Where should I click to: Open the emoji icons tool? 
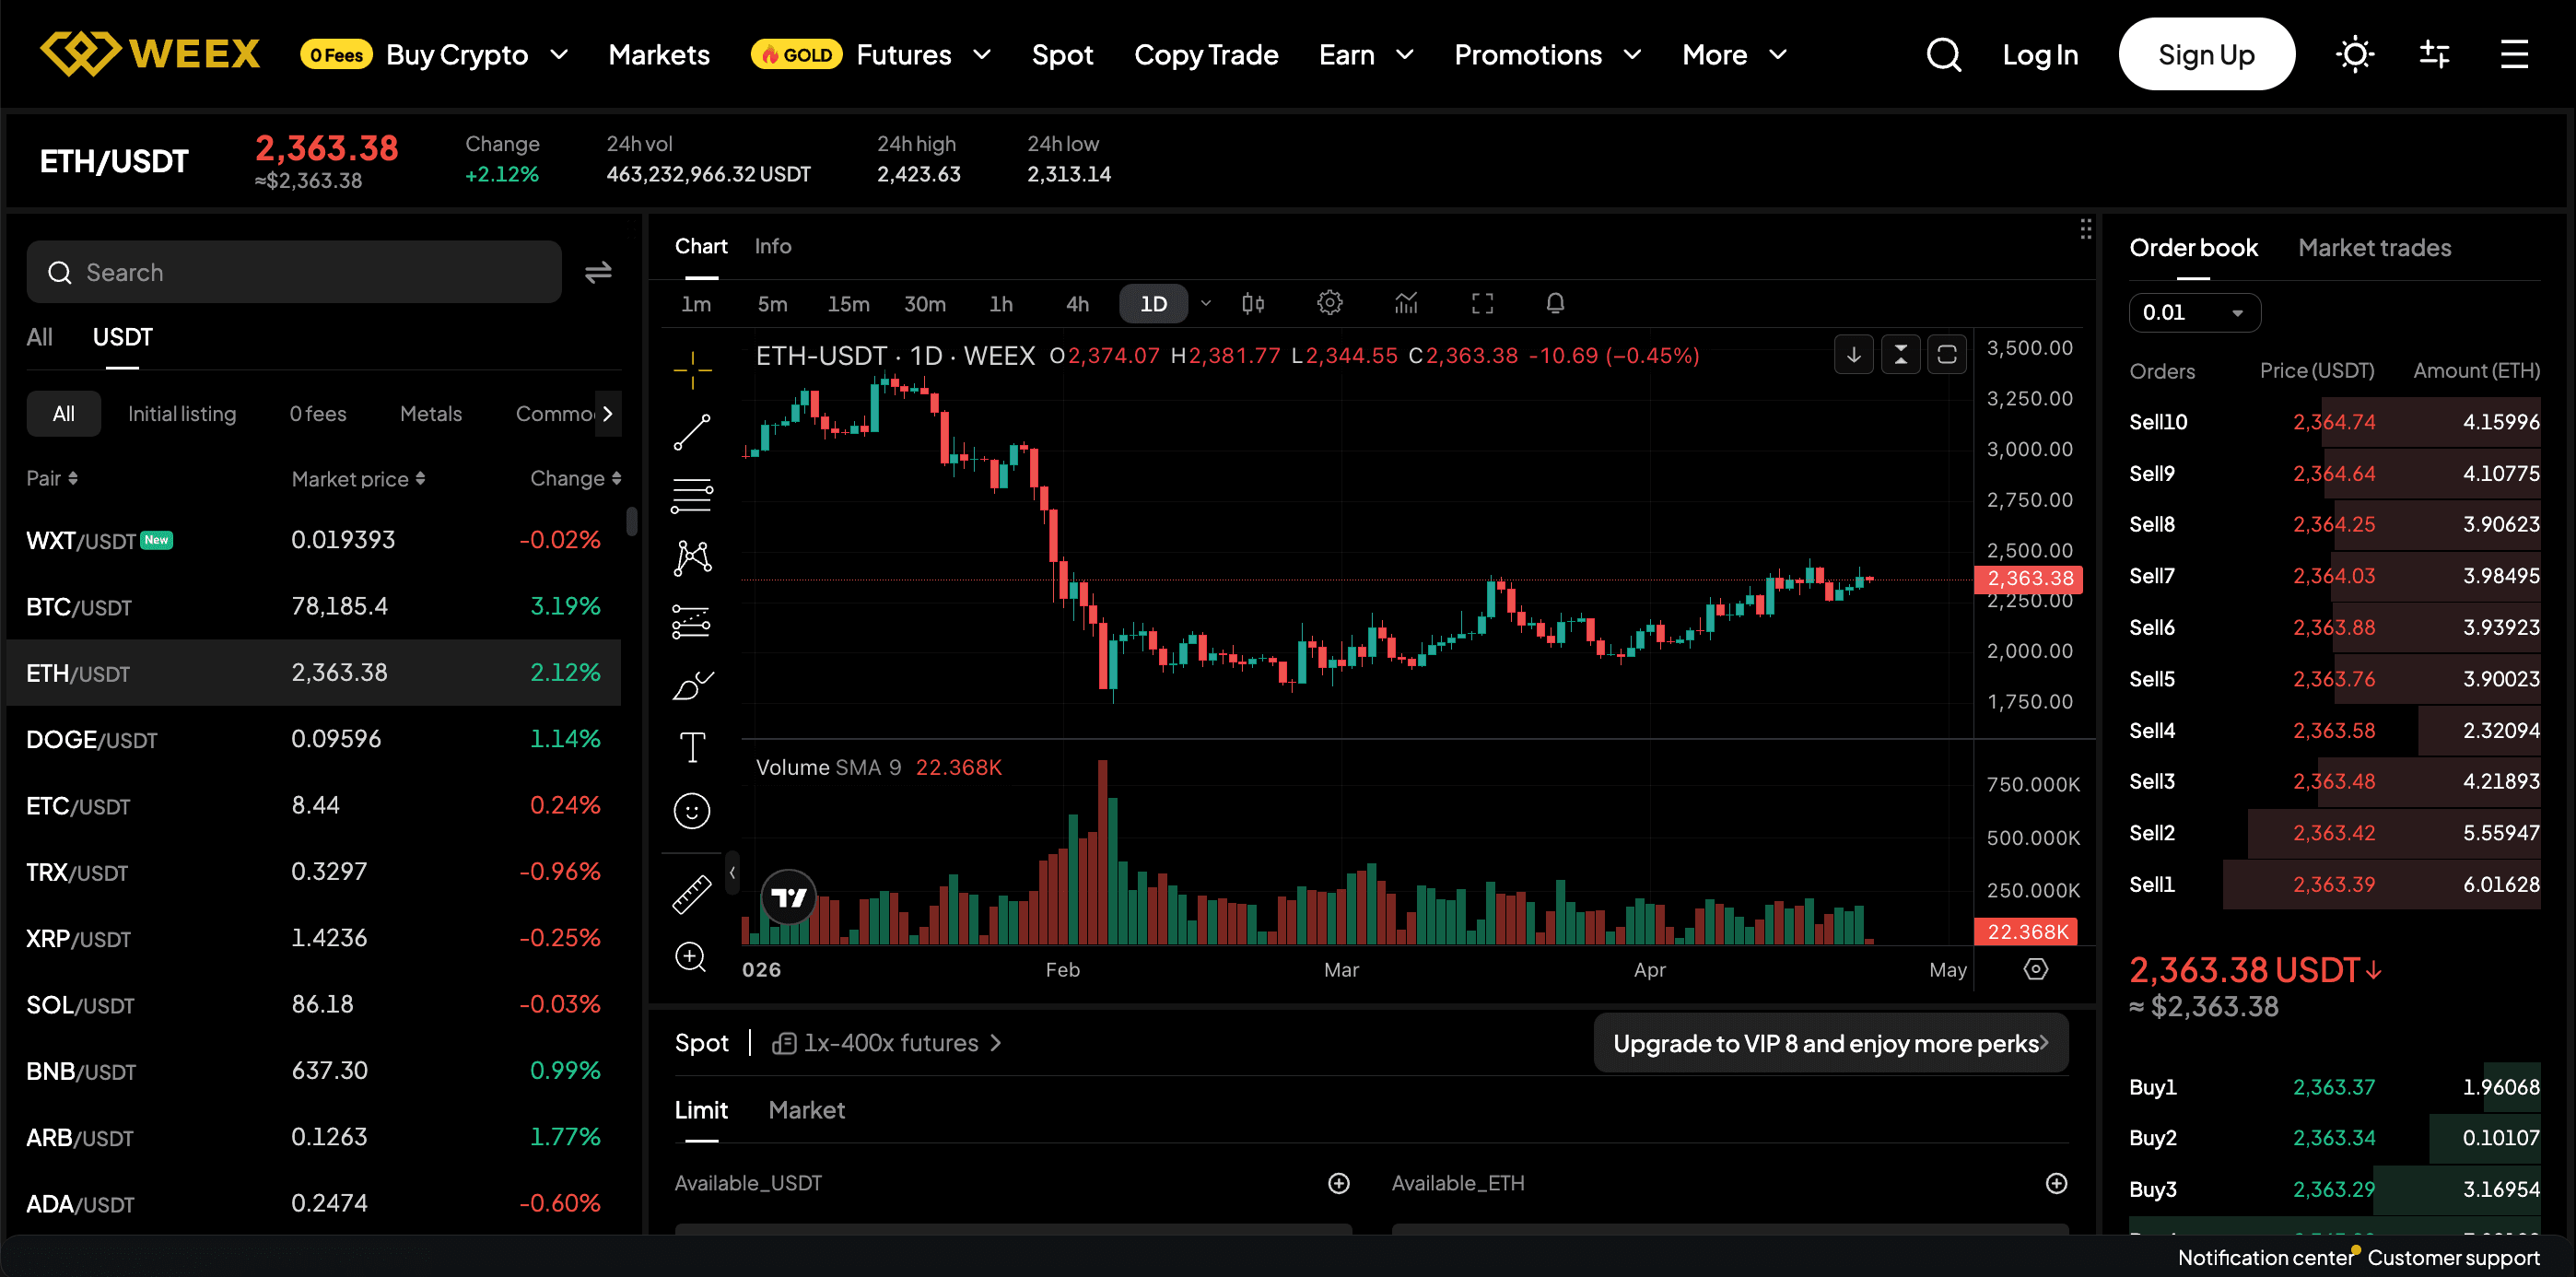[x=692, y=811]
